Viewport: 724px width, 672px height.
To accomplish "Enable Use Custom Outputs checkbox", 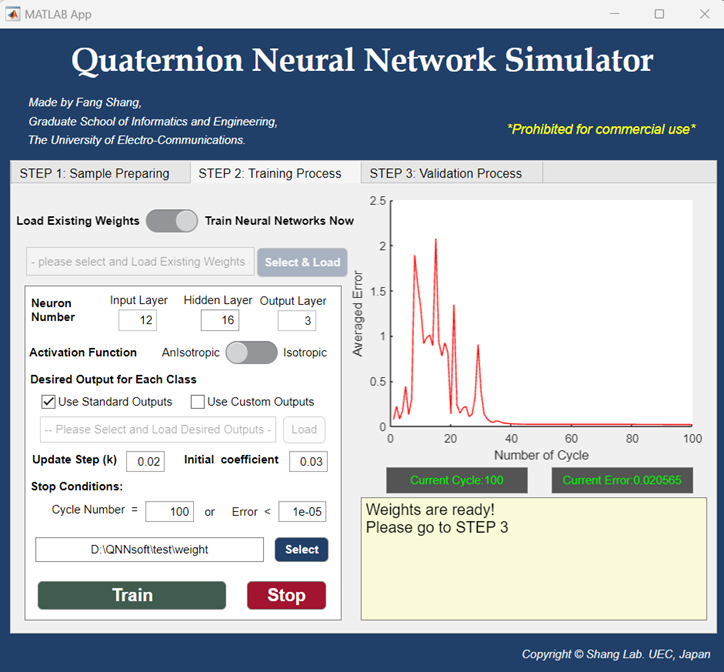I will 198,402.
